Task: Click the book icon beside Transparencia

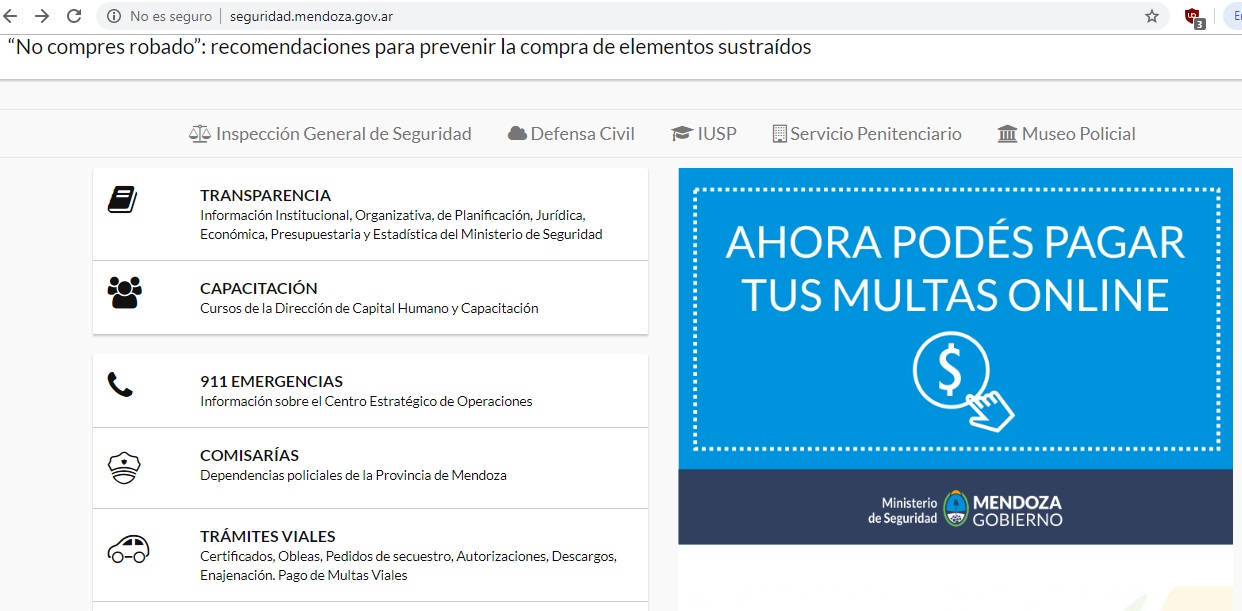Action: (x=122, y=199)
